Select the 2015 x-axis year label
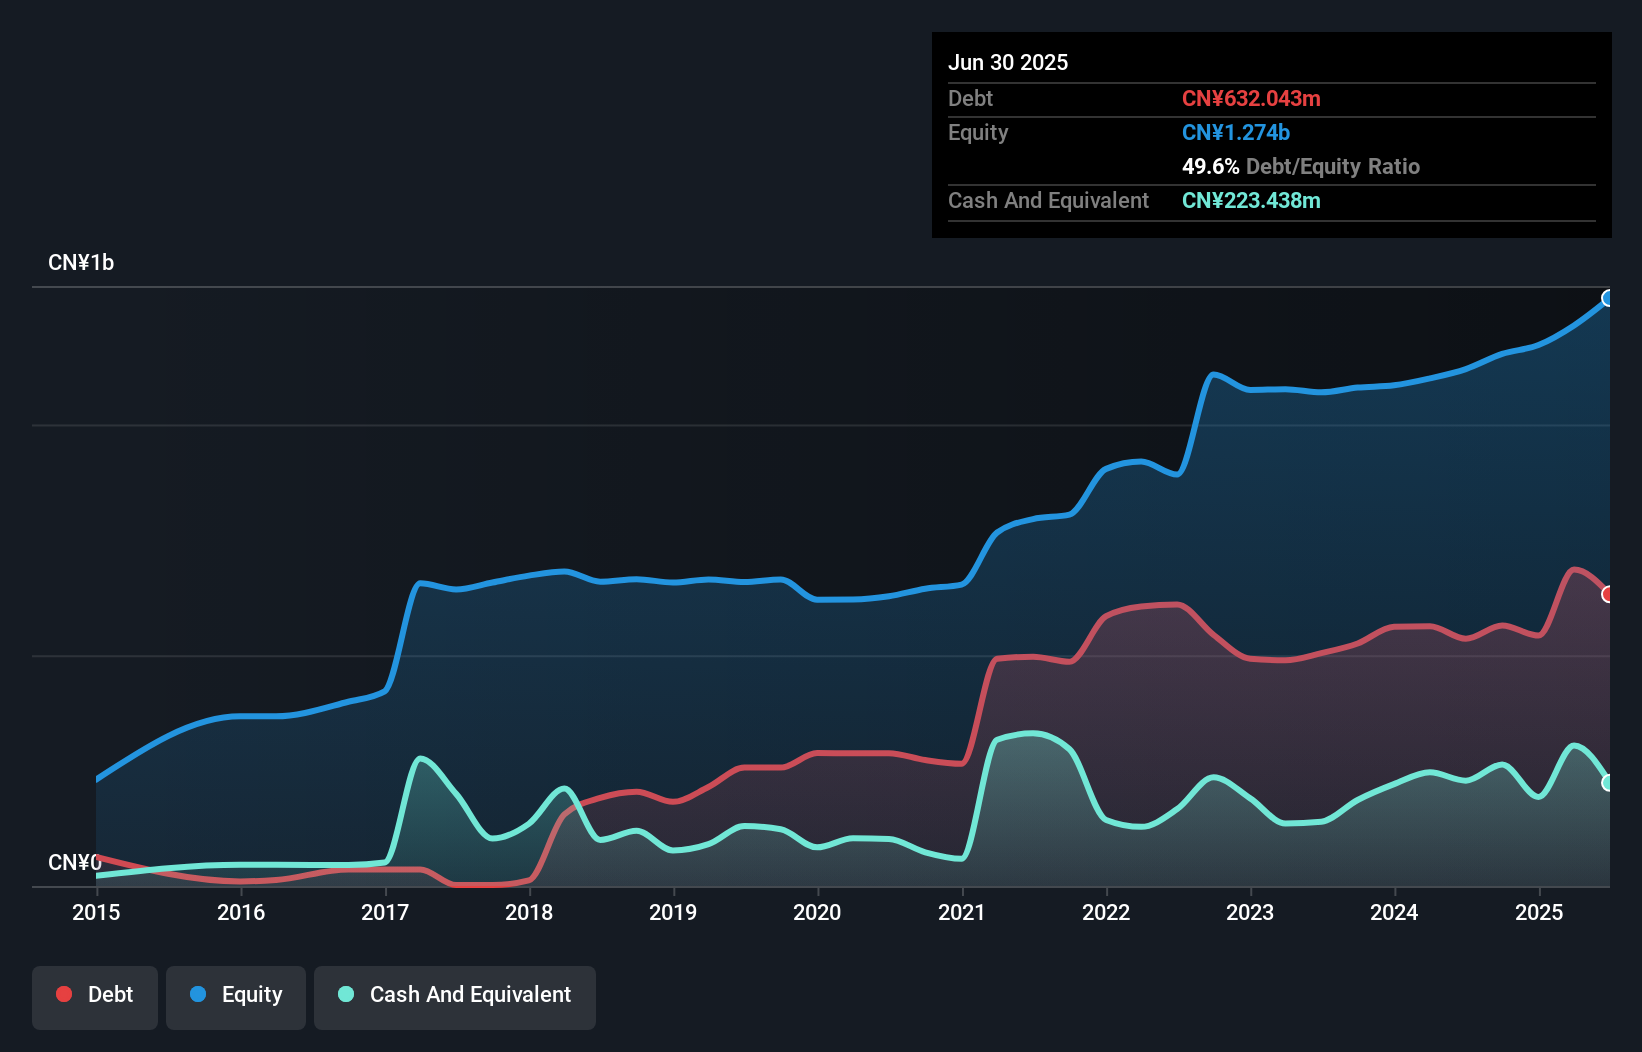The image size is (1642, 1052). 96,912
